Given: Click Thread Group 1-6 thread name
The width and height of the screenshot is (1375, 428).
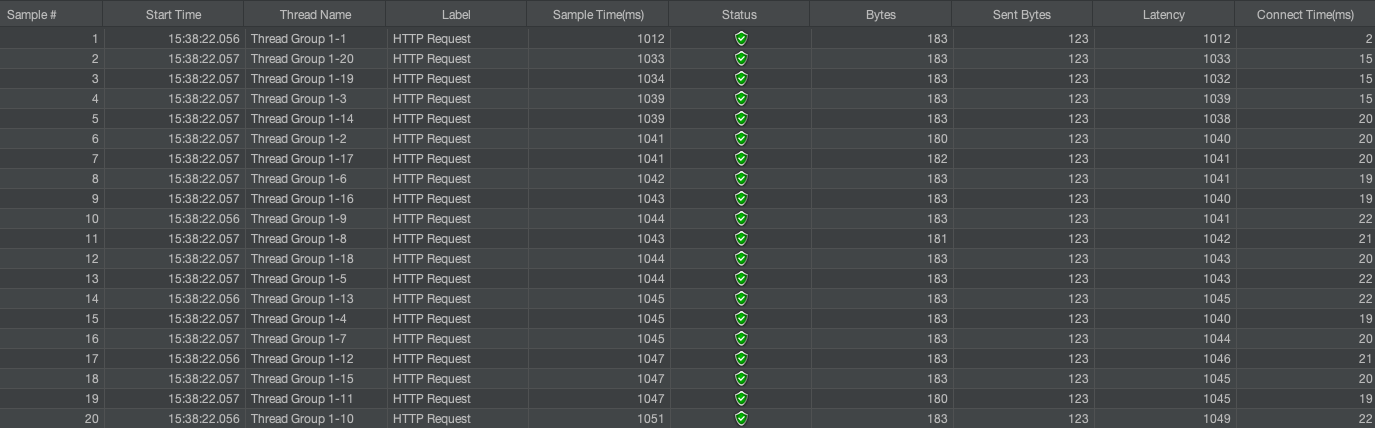Looking at the screenshot, I should pos(315,179).
